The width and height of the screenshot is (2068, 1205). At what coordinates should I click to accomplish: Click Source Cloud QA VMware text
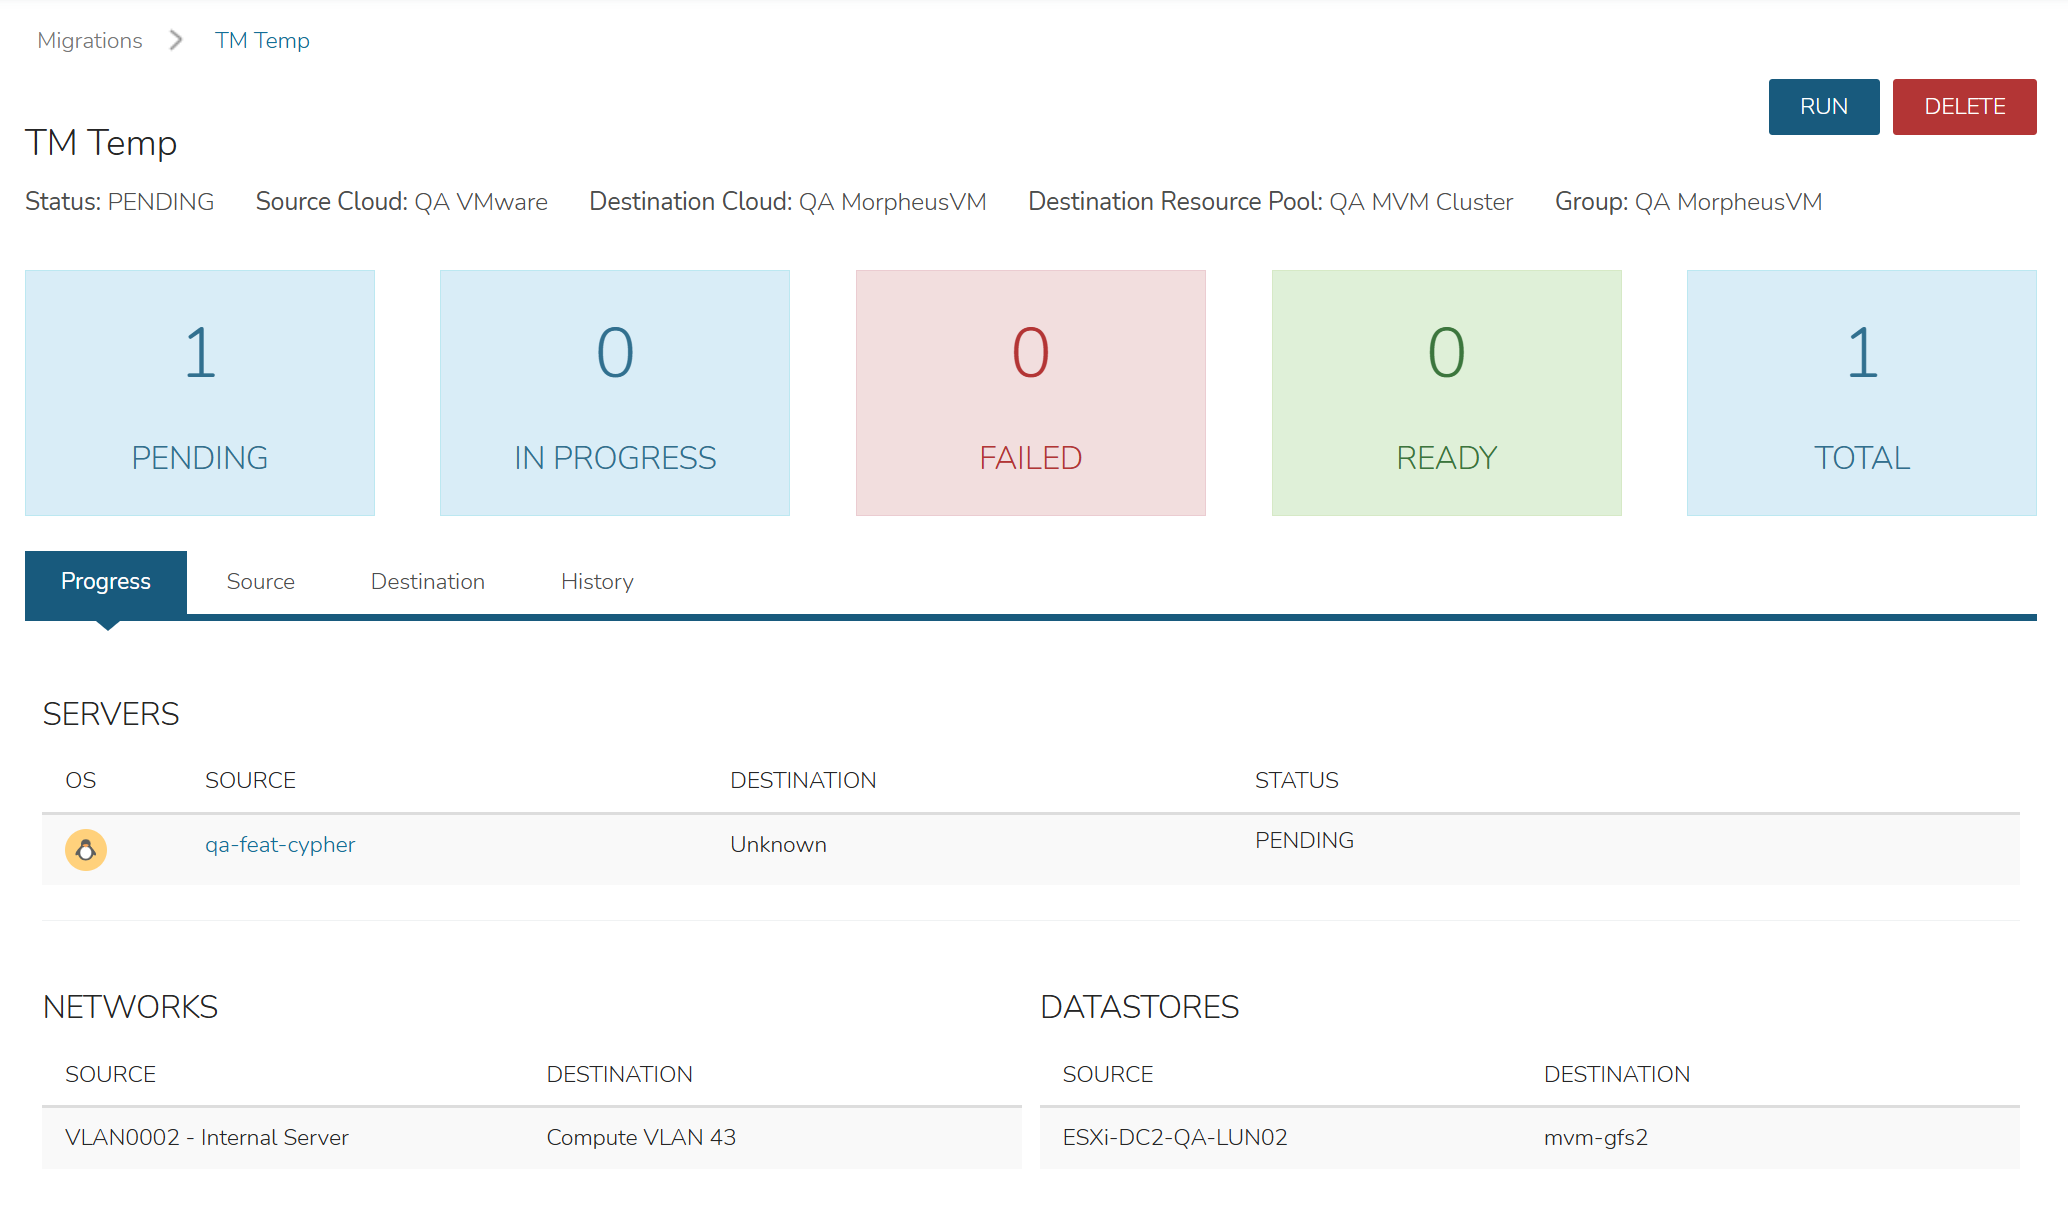tap(402, 202)
